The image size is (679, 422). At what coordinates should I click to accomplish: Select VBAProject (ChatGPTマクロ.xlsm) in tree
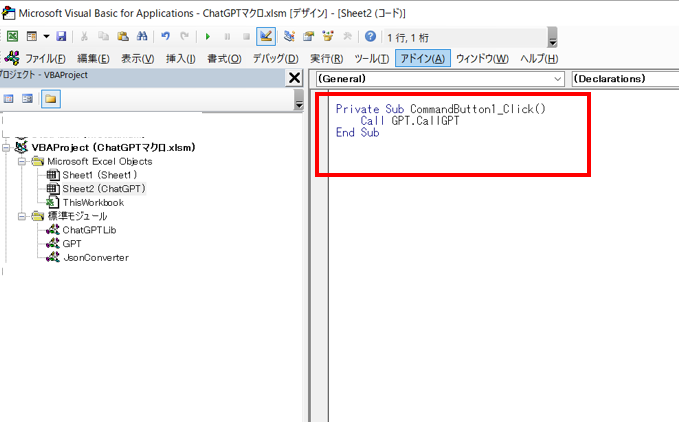point(113,148)
